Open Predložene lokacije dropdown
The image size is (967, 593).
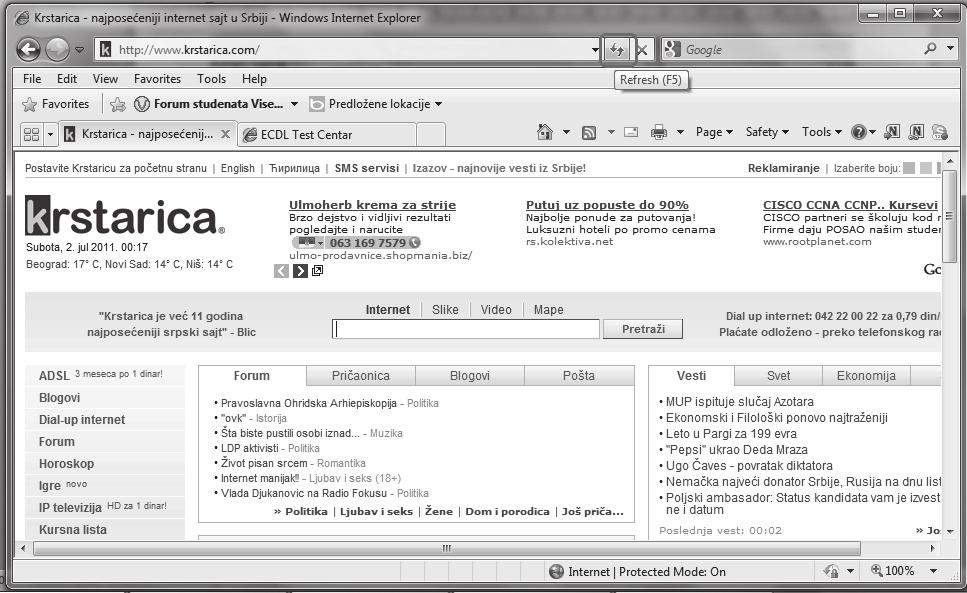(x=376, y=104)
